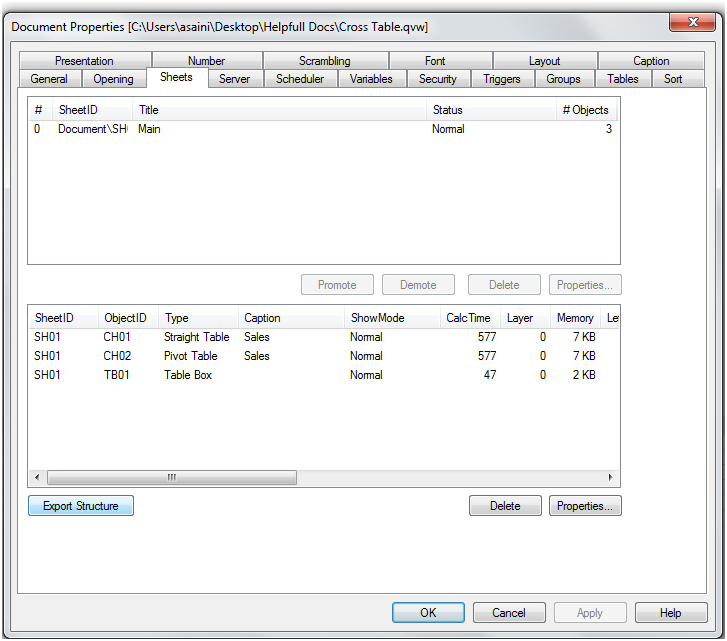This screenshot has width=727, height=641.
Task: Select the CH01 Straight Table row
Action: (x=324, y=337)
